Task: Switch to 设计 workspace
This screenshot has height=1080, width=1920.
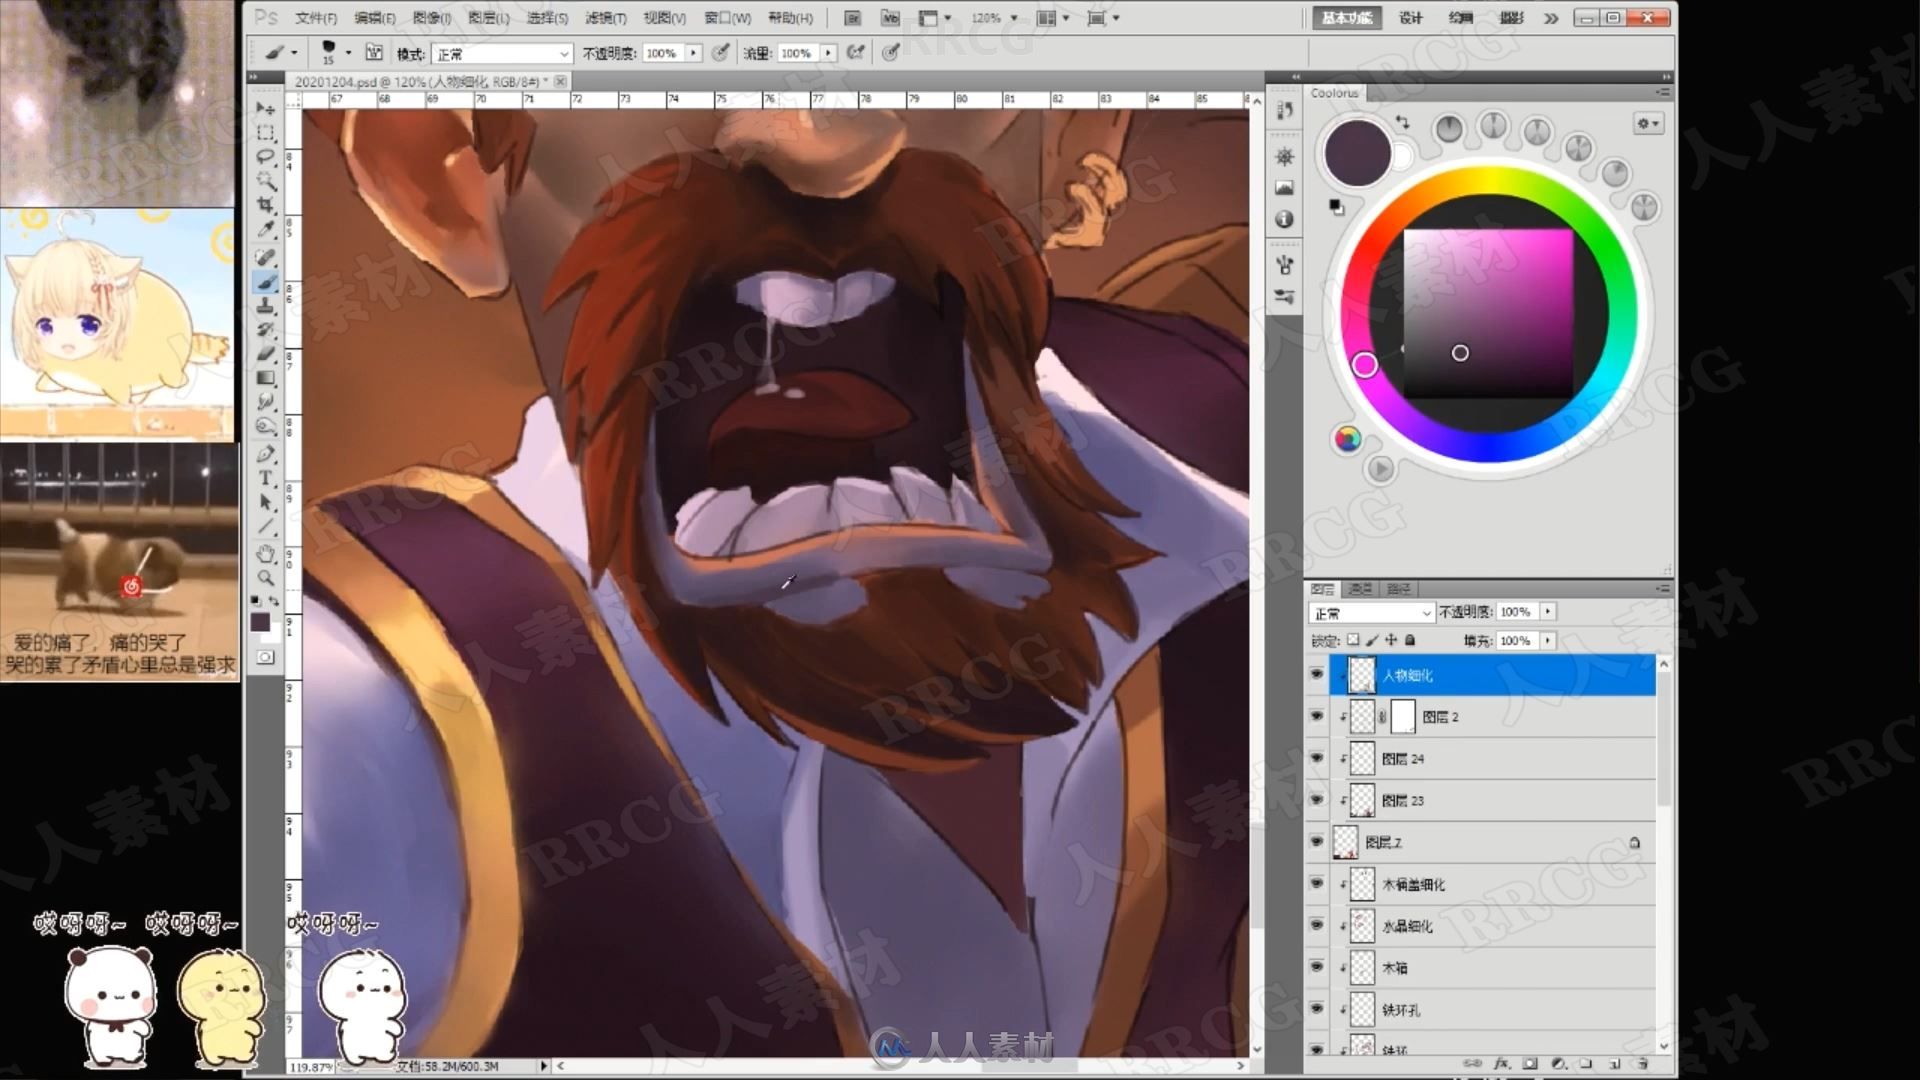Action: point(1411,18)
